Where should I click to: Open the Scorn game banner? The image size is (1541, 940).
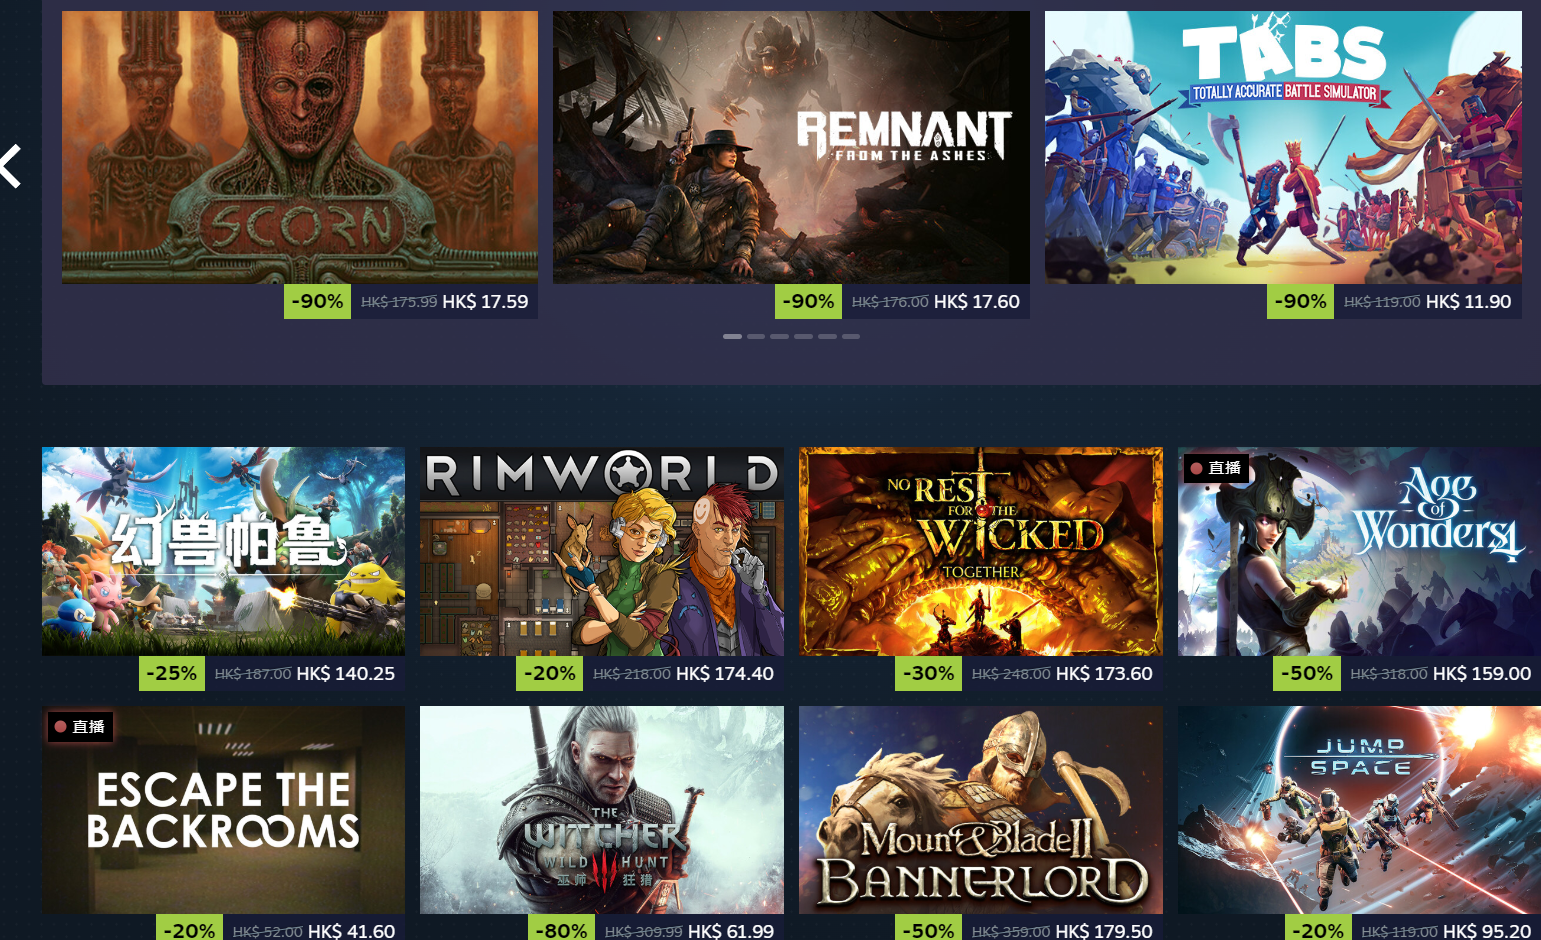point(300,147)
